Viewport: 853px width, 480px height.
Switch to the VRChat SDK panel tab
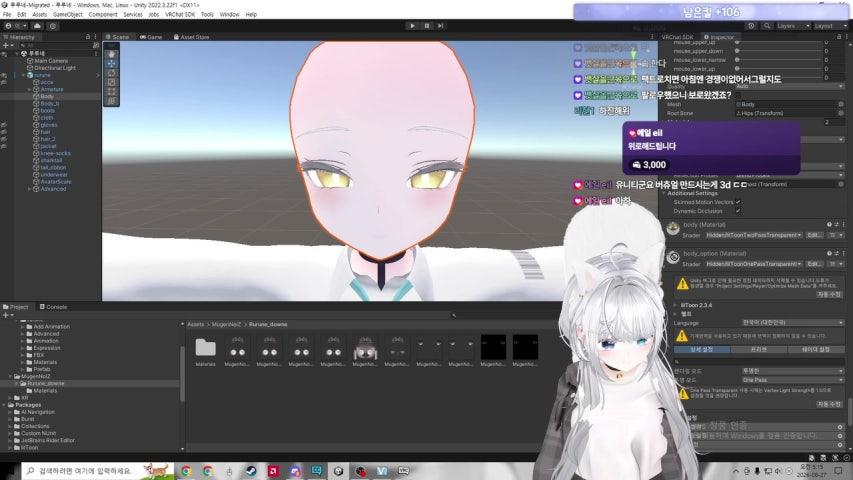[678, 37]
